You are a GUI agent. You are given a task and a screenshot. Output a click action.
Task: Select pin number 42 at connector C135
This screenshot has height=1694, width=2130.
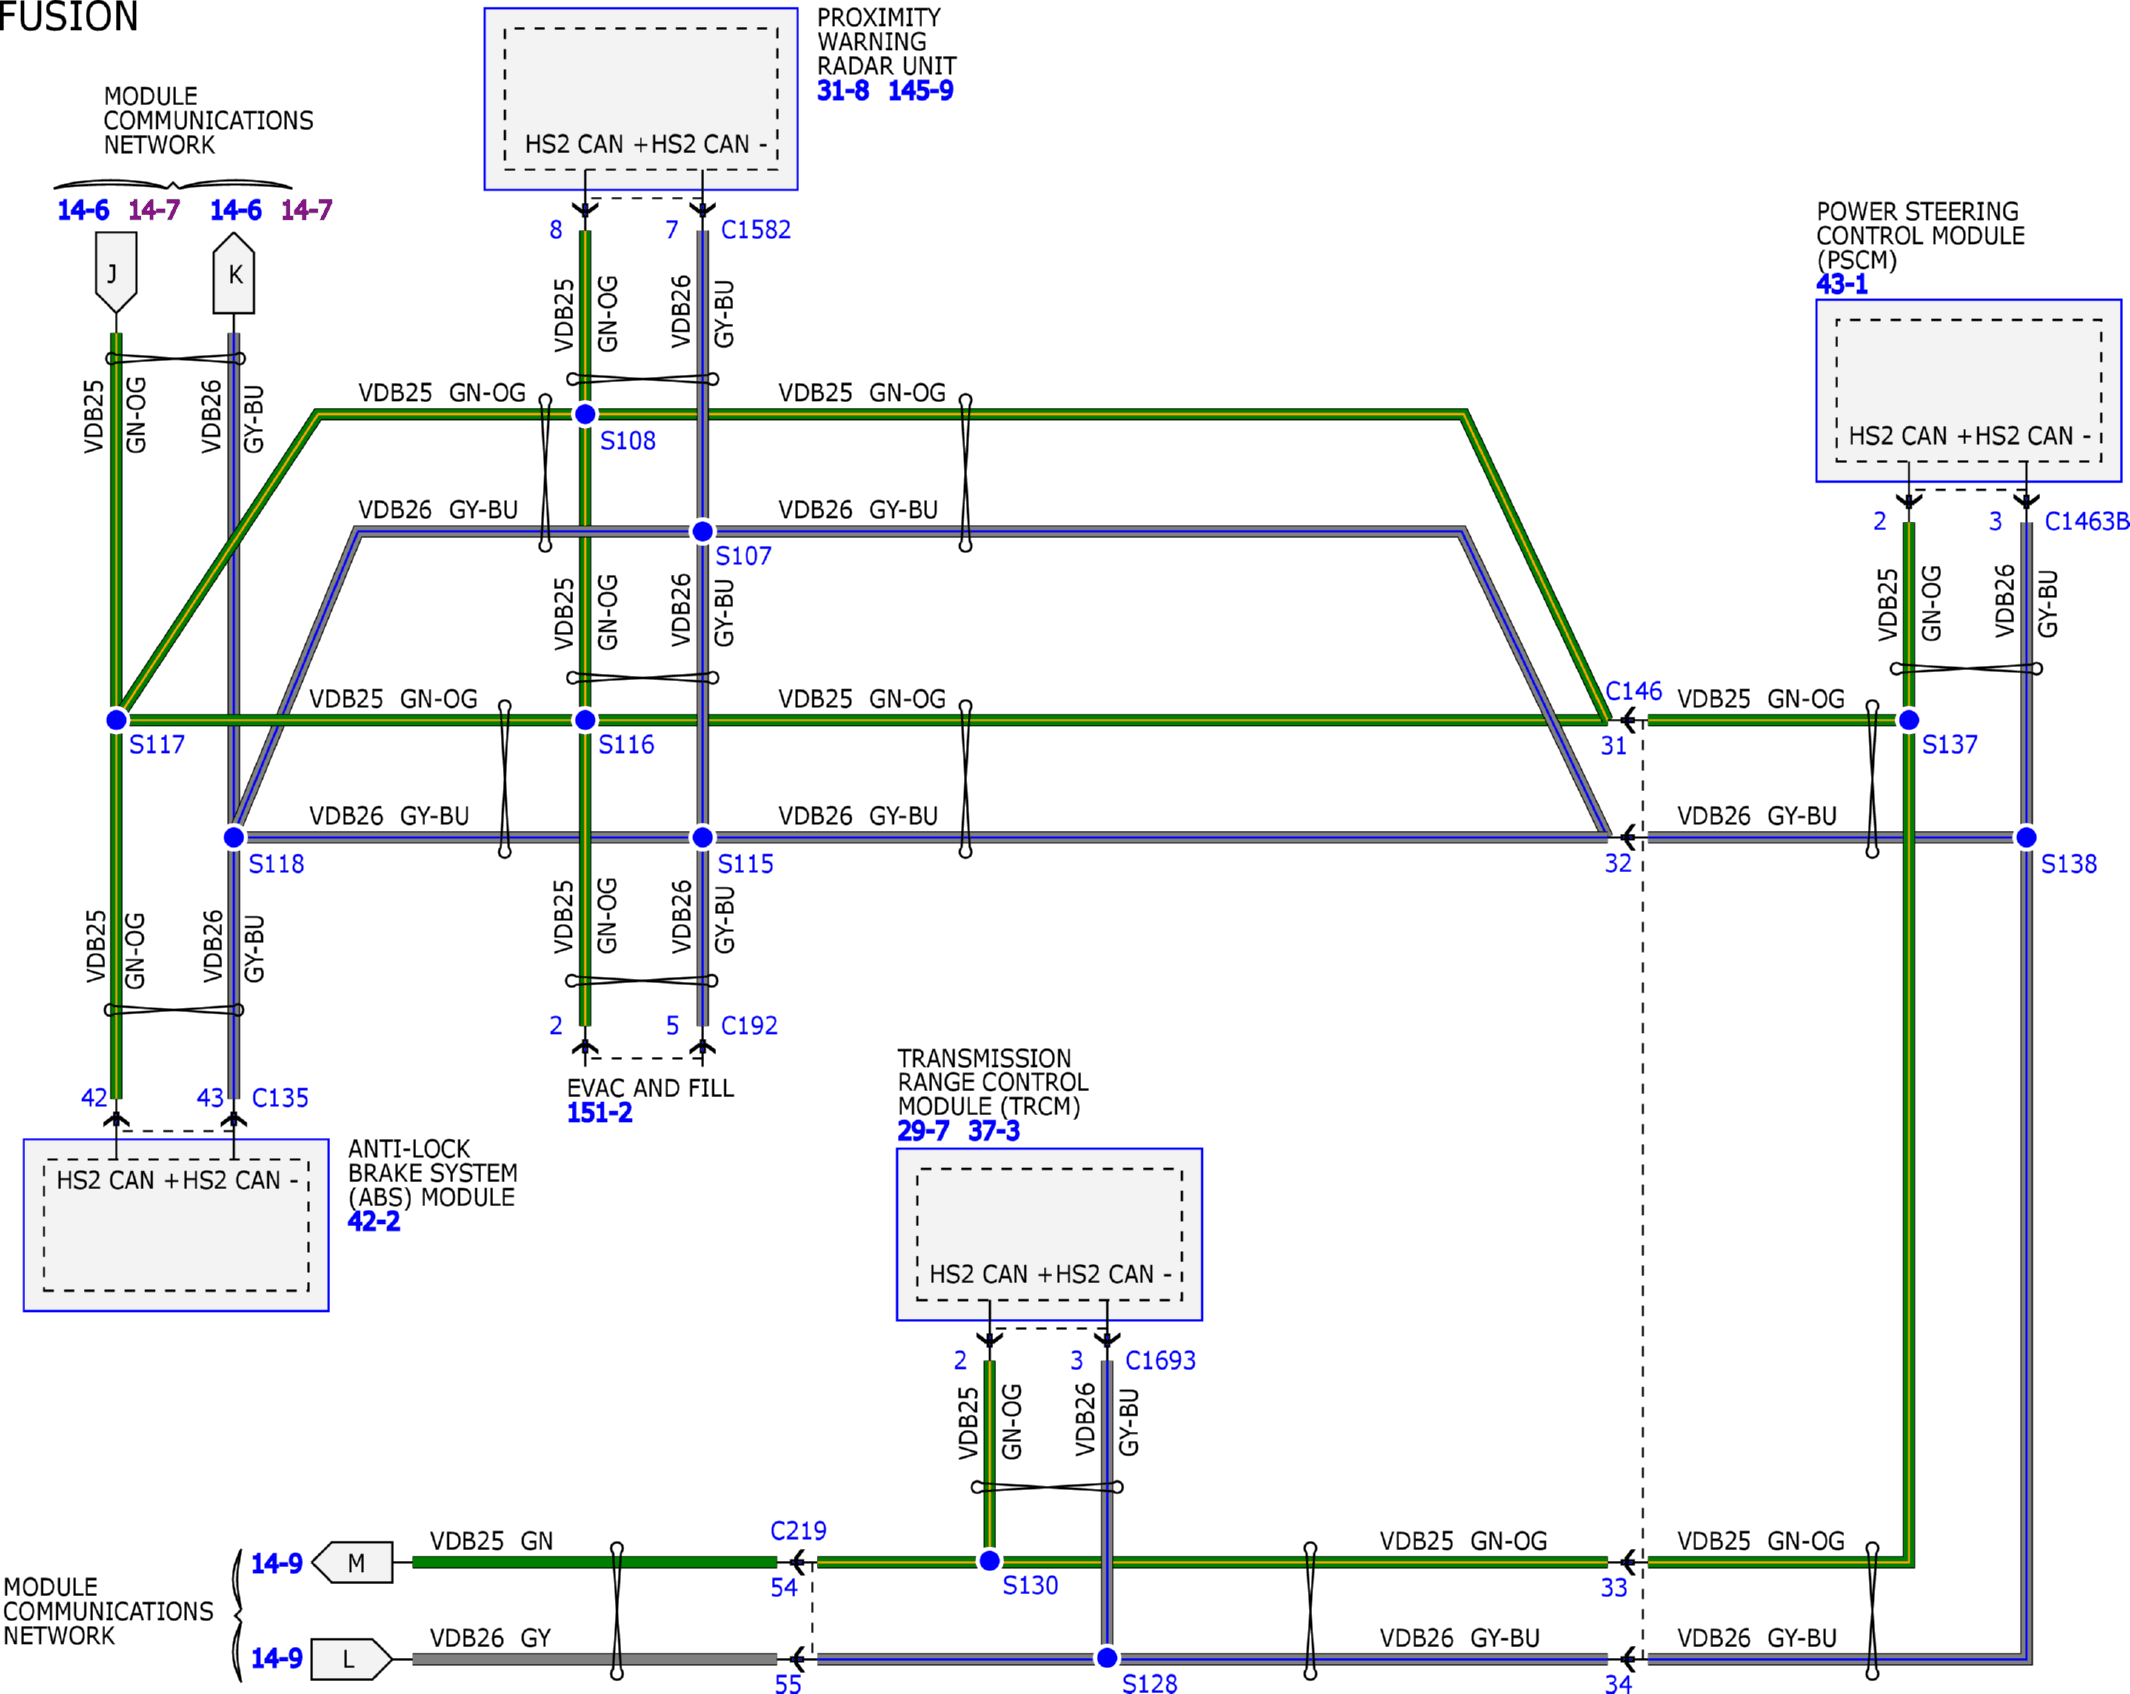click(94, 1099)
